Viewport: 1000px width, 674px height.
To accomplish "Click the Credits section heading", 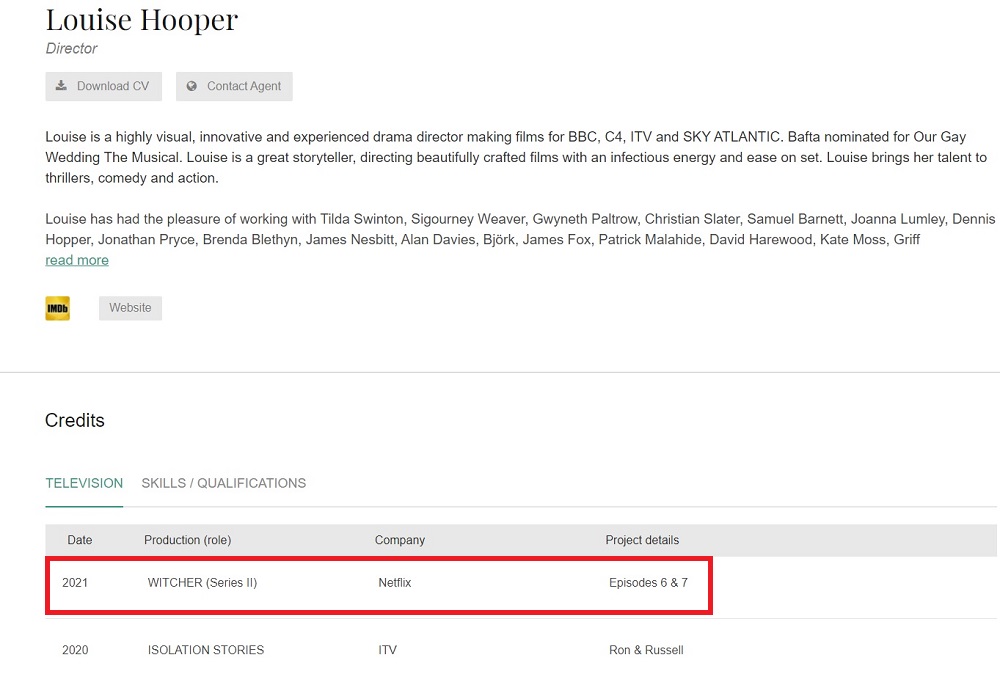I will [75, 420].
